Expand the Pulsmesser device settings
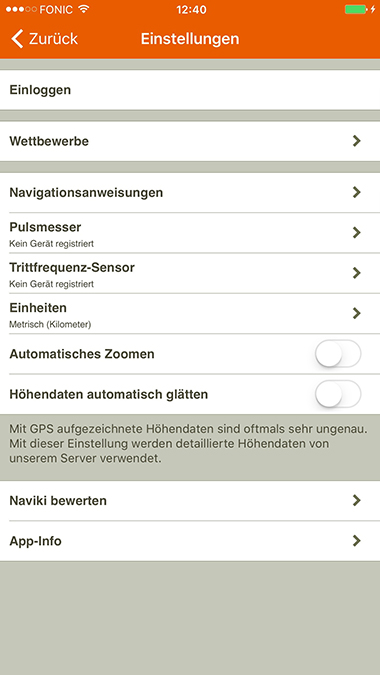 [190, 233]
